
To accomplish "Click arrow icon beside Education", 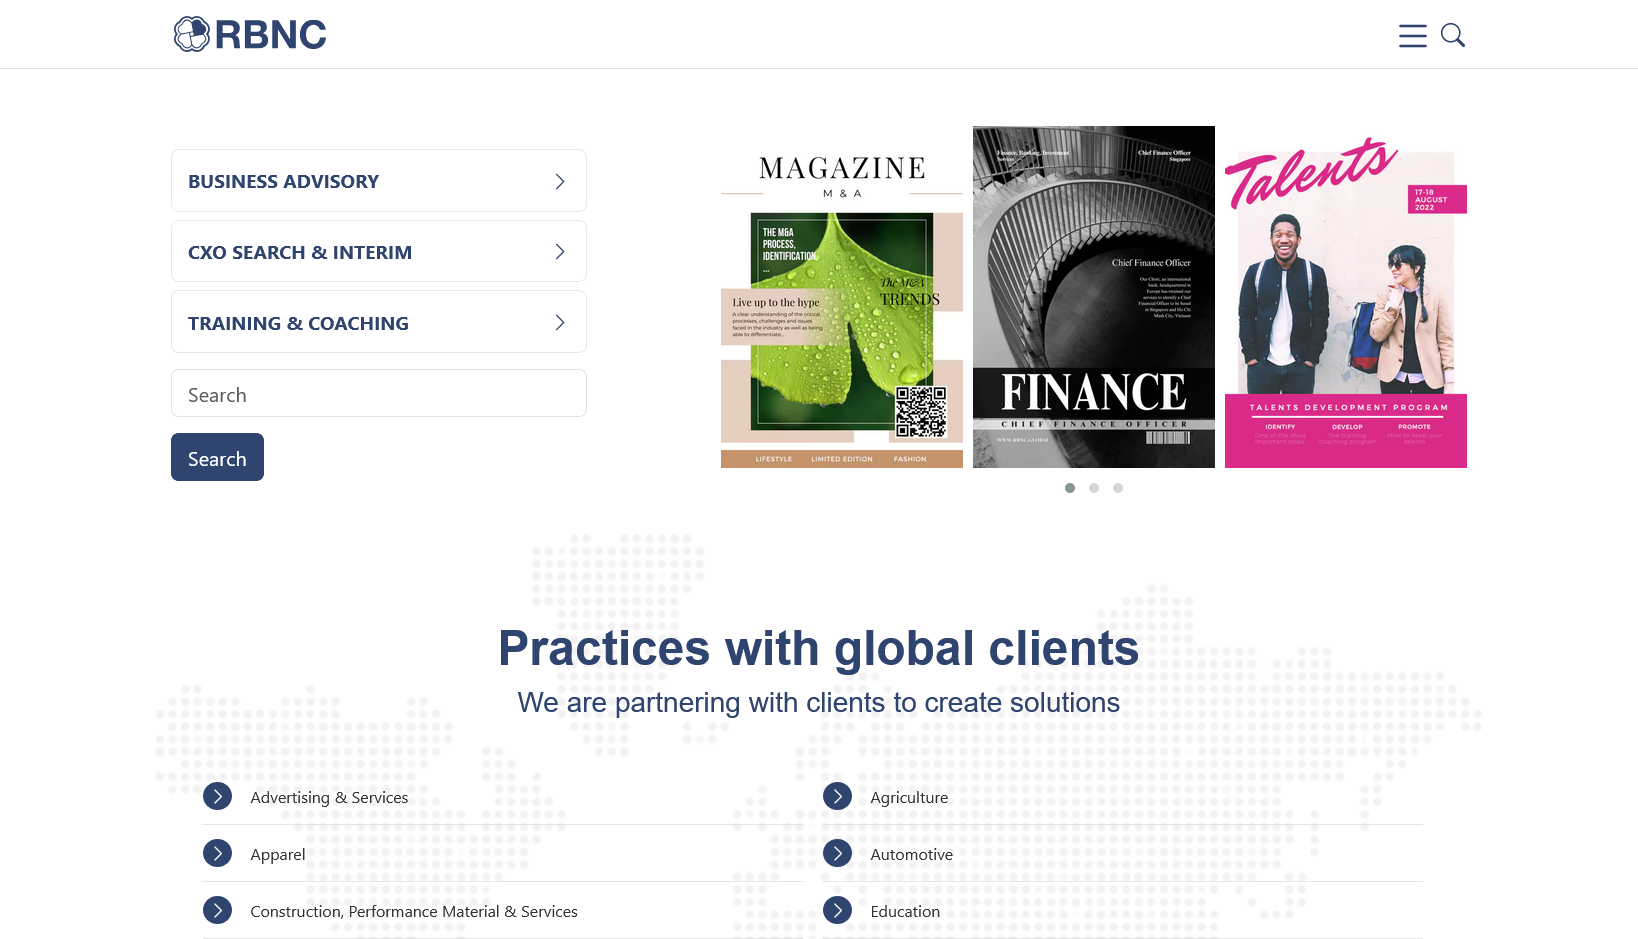I will [x=837, y=910].
